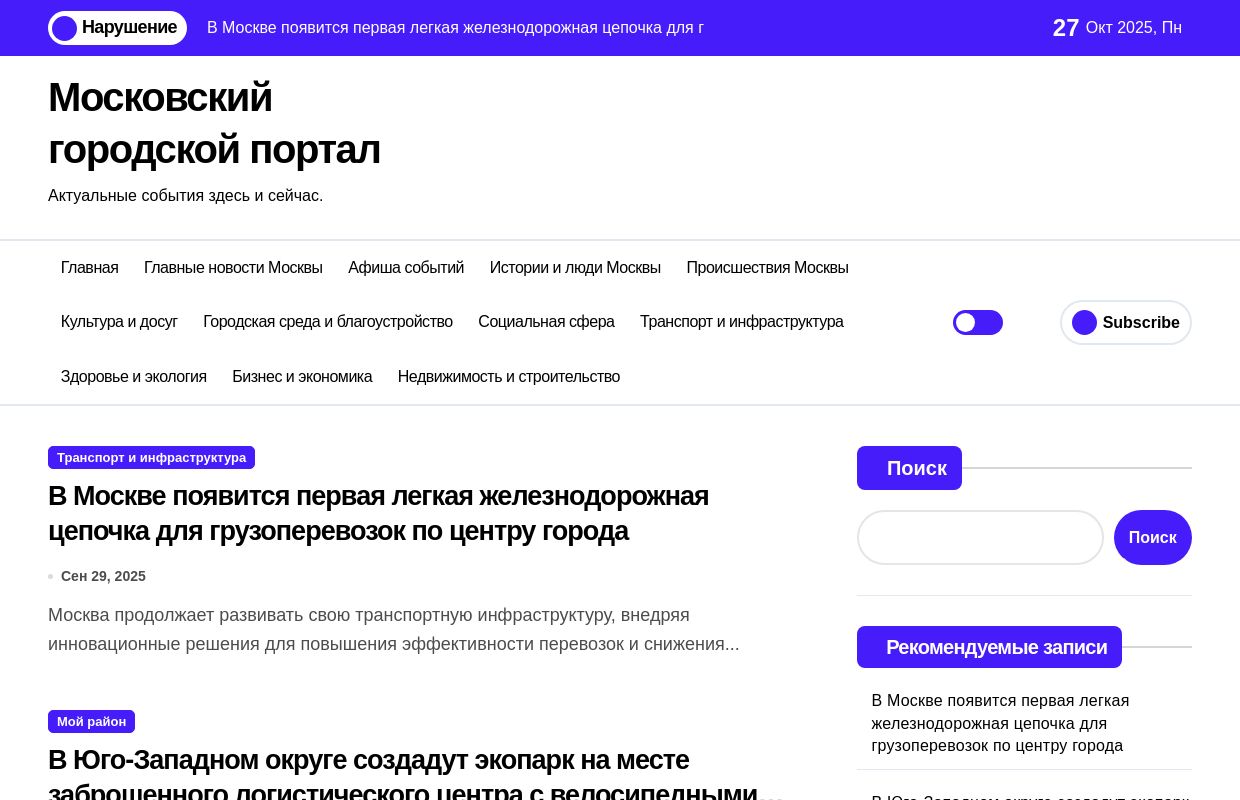Open the Афиша событий page

(406, 268)
